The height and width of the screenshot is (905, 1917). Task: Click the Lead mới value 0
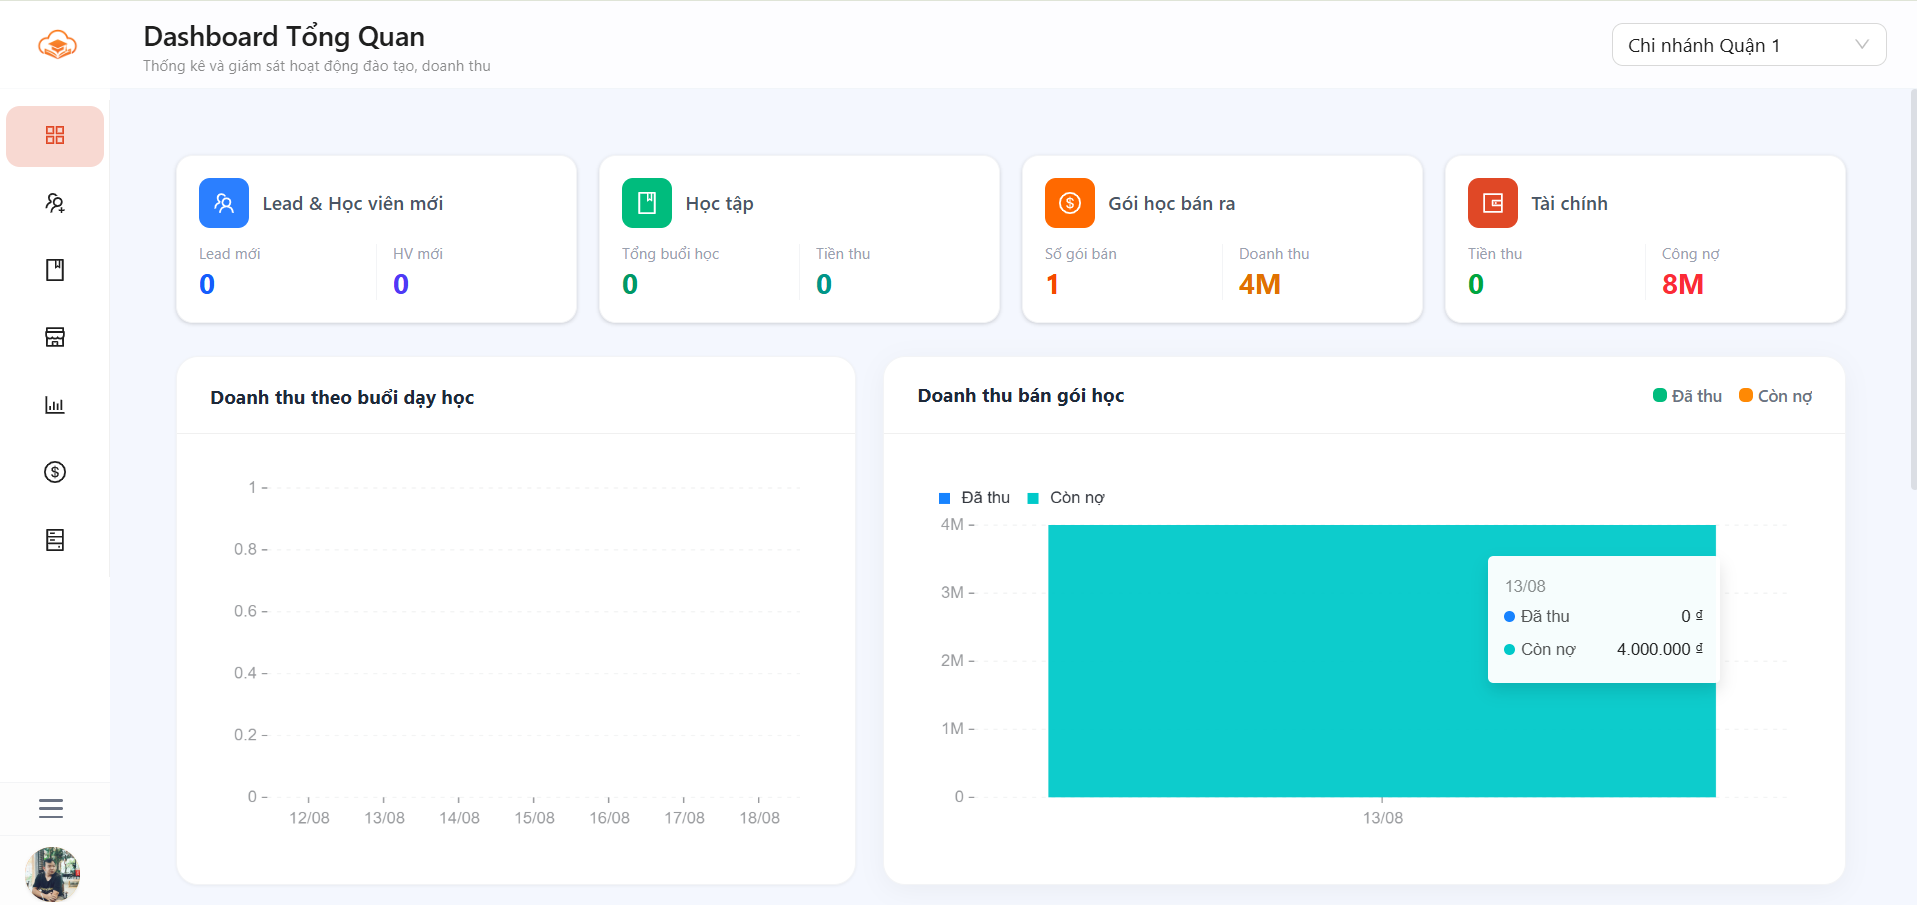pos(207,285)
